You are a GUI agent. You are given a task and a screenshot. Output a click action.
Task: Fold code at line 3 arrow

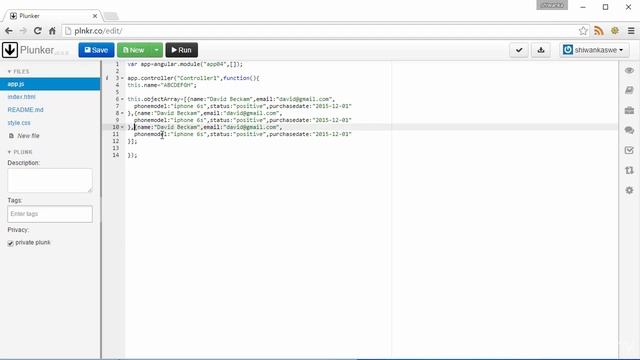(122, 78)
